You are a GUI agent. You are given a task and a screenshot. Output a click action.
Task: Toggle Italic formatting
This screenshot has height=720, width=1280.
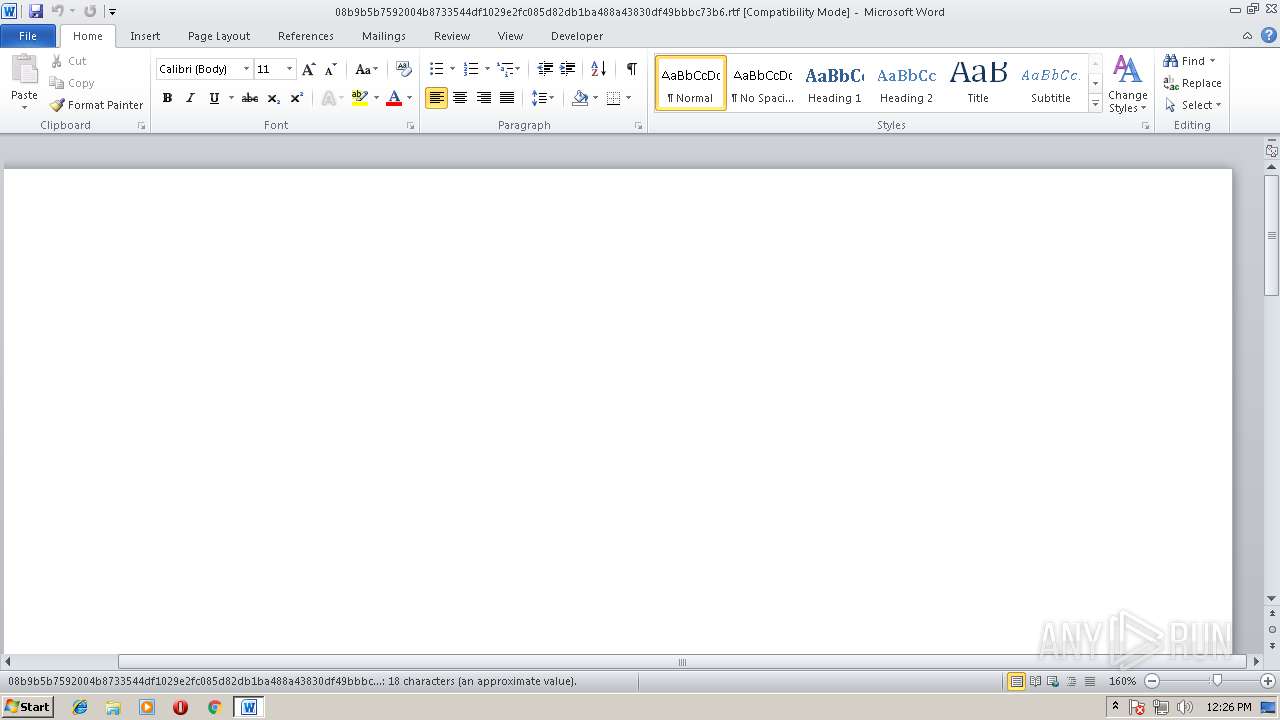click(x=190, y=98)
